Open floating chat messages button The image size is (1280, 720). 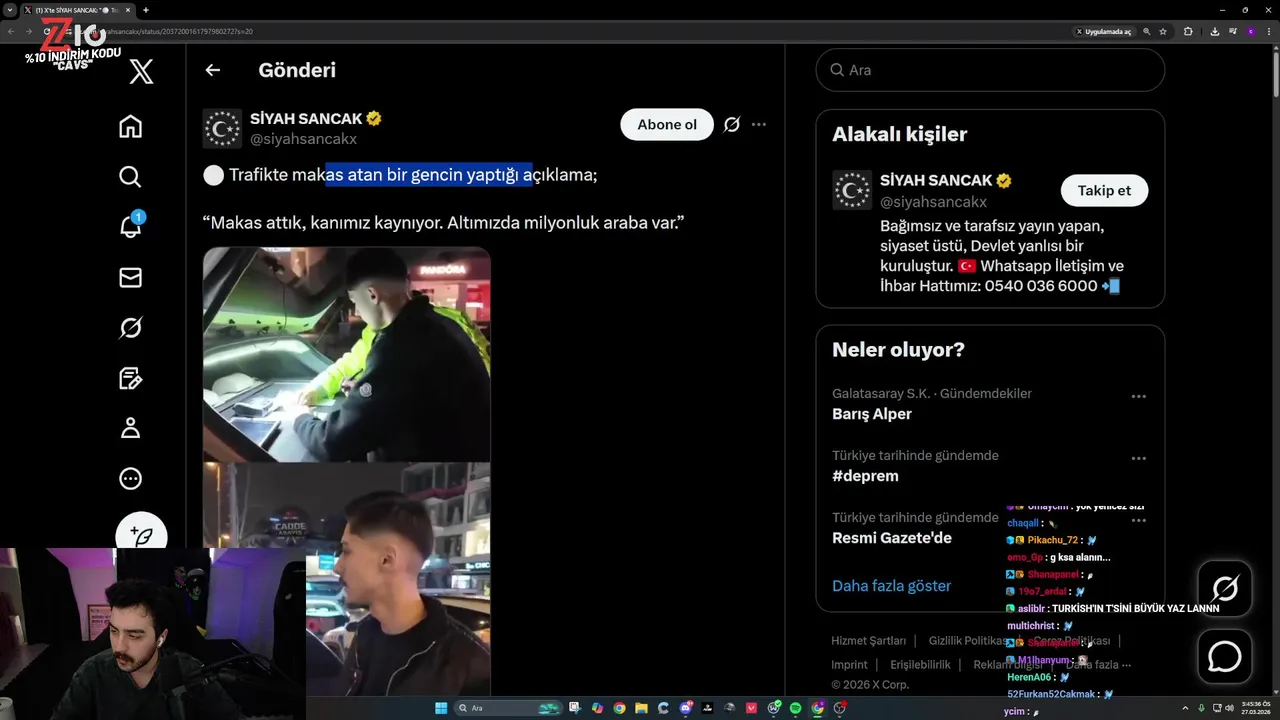click(x=1225, y=657)
